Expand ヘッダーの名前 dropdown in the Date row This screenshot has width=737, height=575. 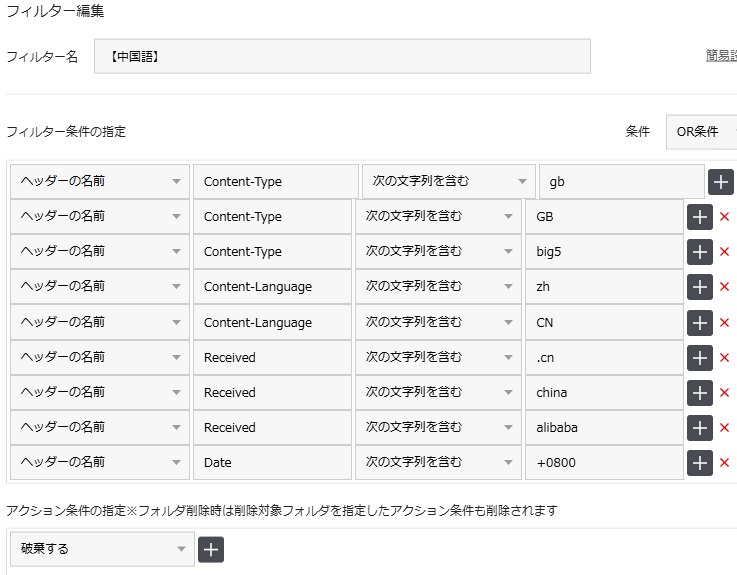[x=100, y=463]
